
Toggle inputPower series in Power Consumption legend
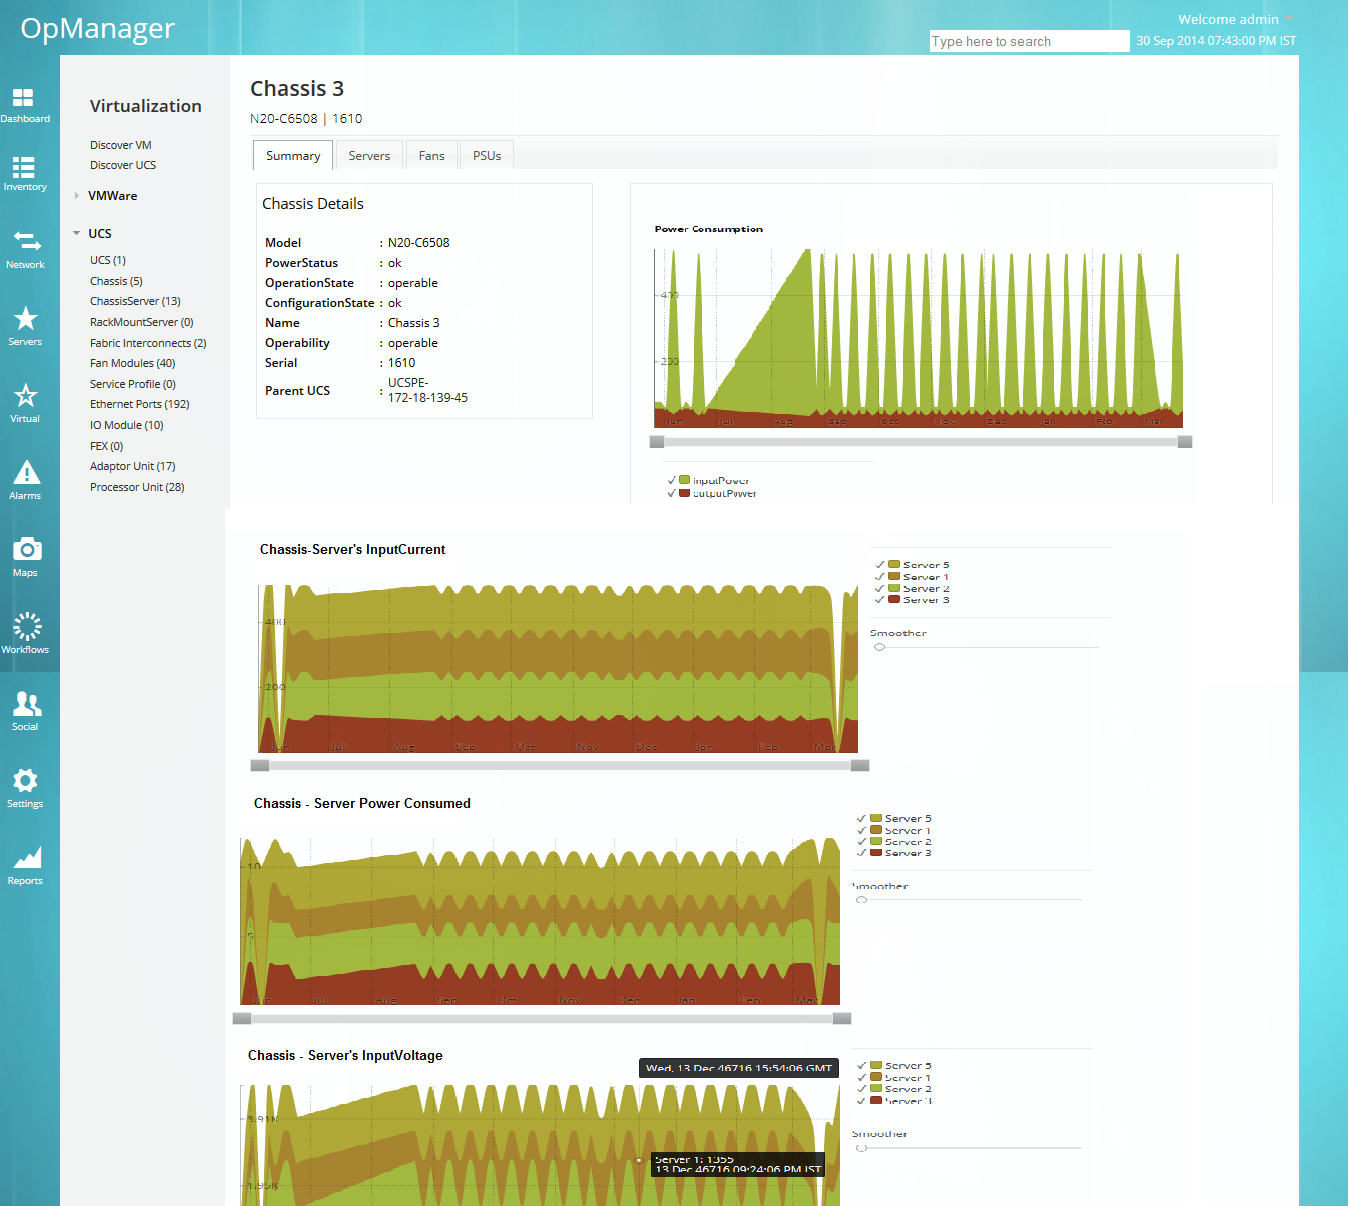click(x=673, y=480)
